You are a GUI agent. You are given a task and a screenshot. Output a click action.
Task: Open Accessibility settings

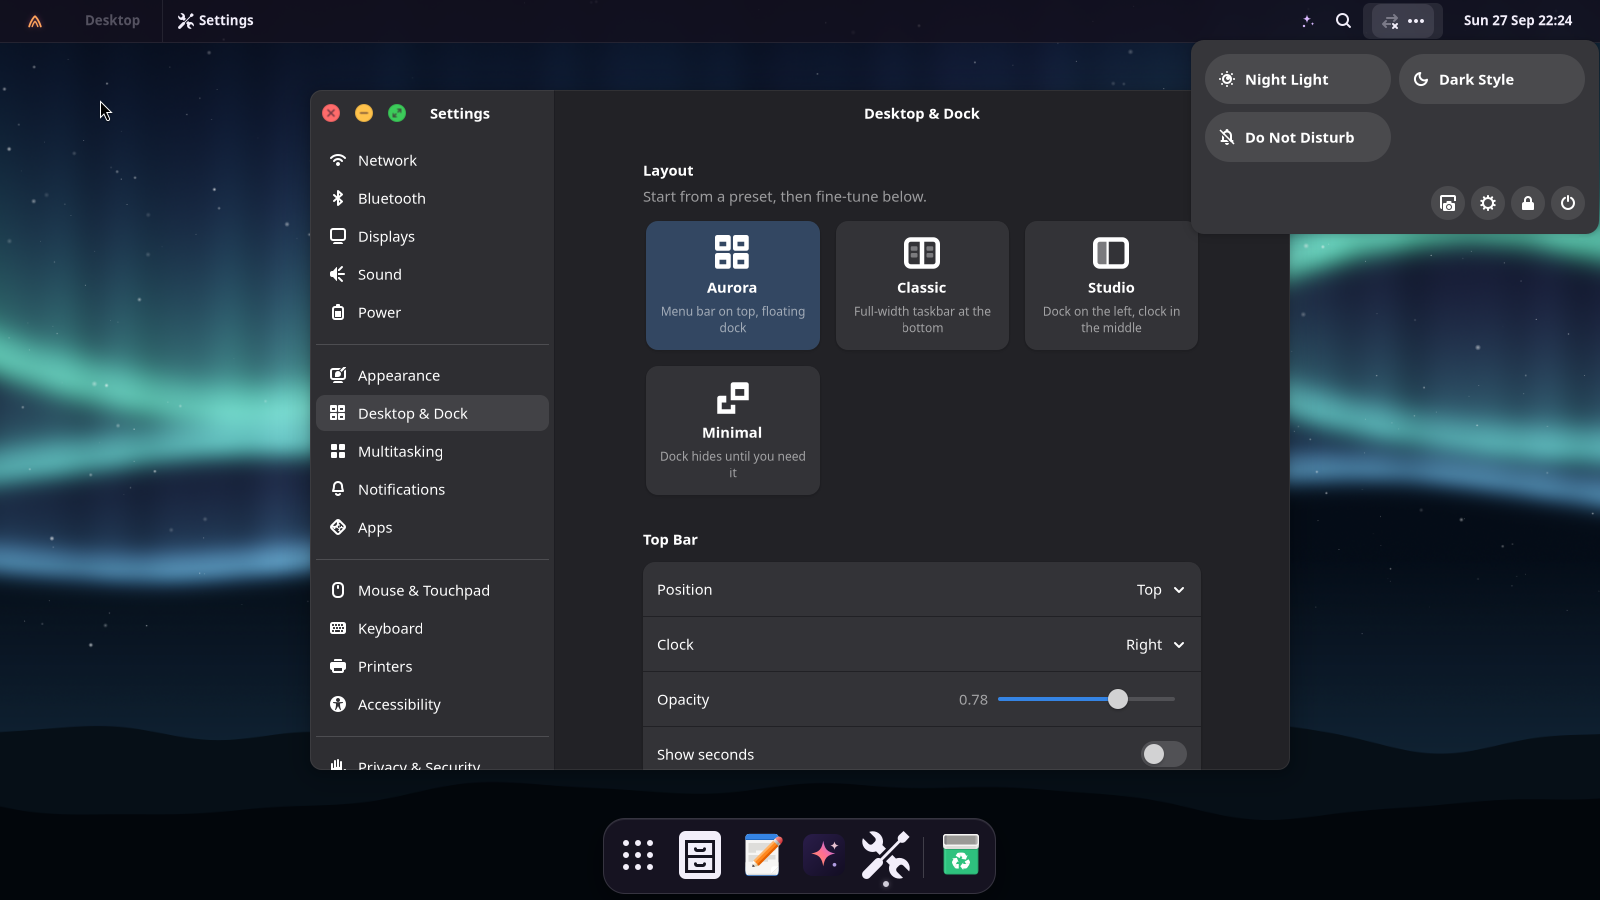tap(432, 704)
